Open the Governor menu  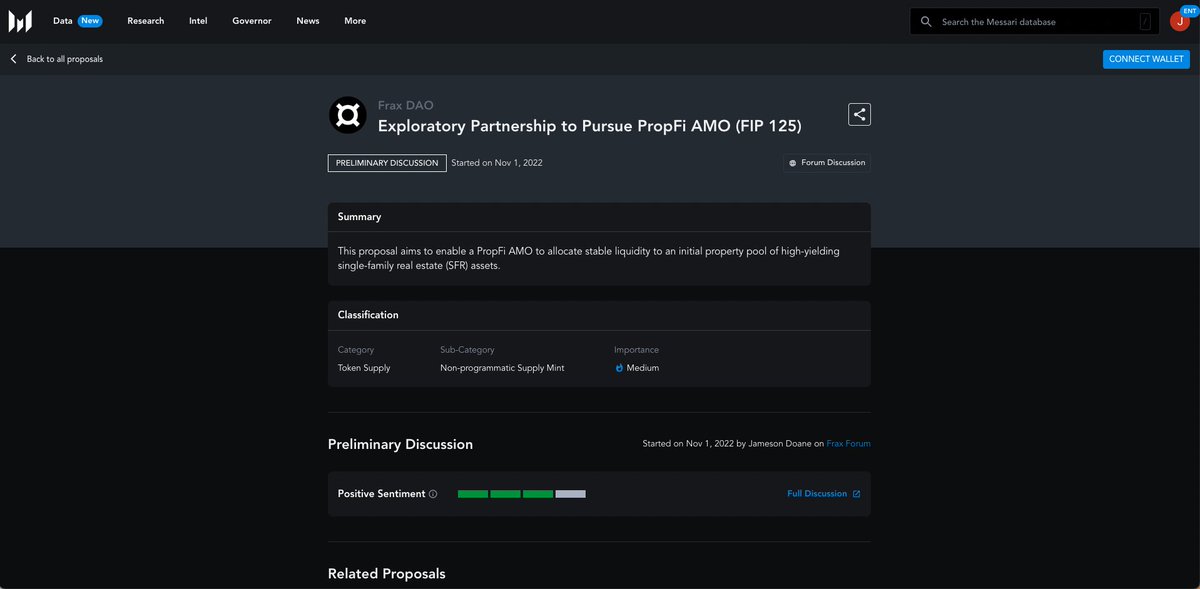[252, 21]
